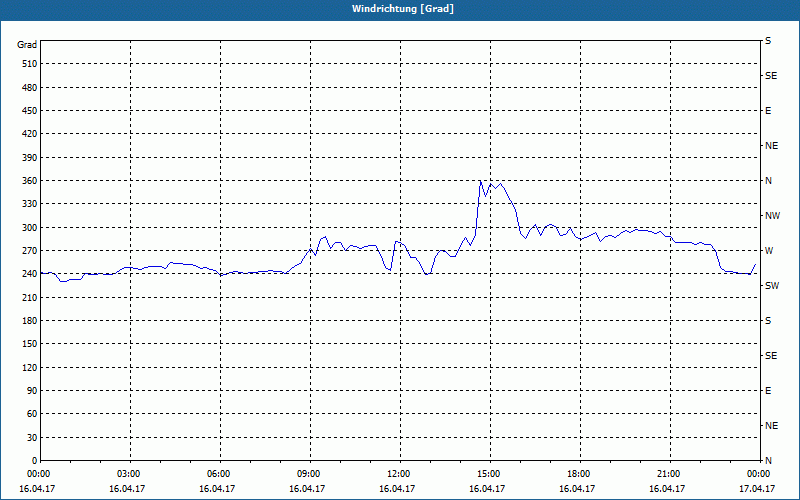Select the 'W' compass direction label
Screen dimensions: 800x500
pos(769,251)
